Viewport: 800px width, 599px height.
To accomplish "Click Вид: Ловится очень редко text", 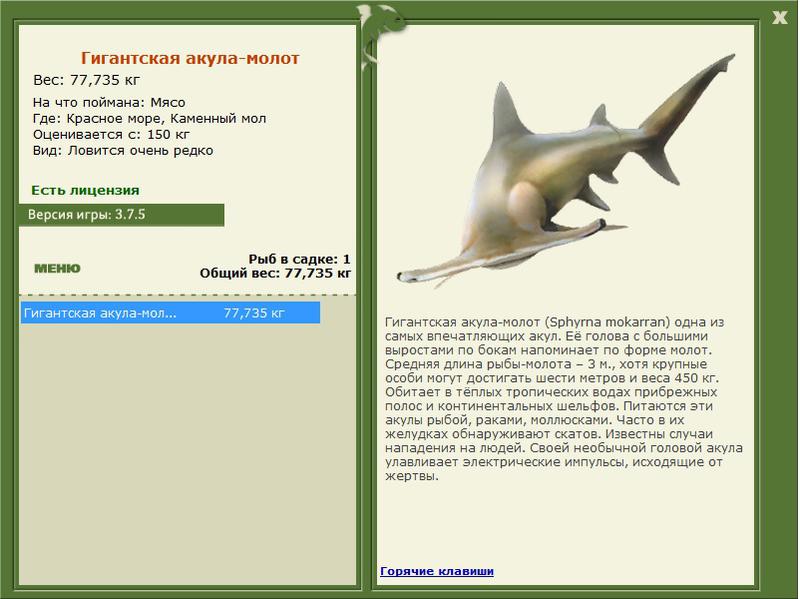I will coord(123,151).
